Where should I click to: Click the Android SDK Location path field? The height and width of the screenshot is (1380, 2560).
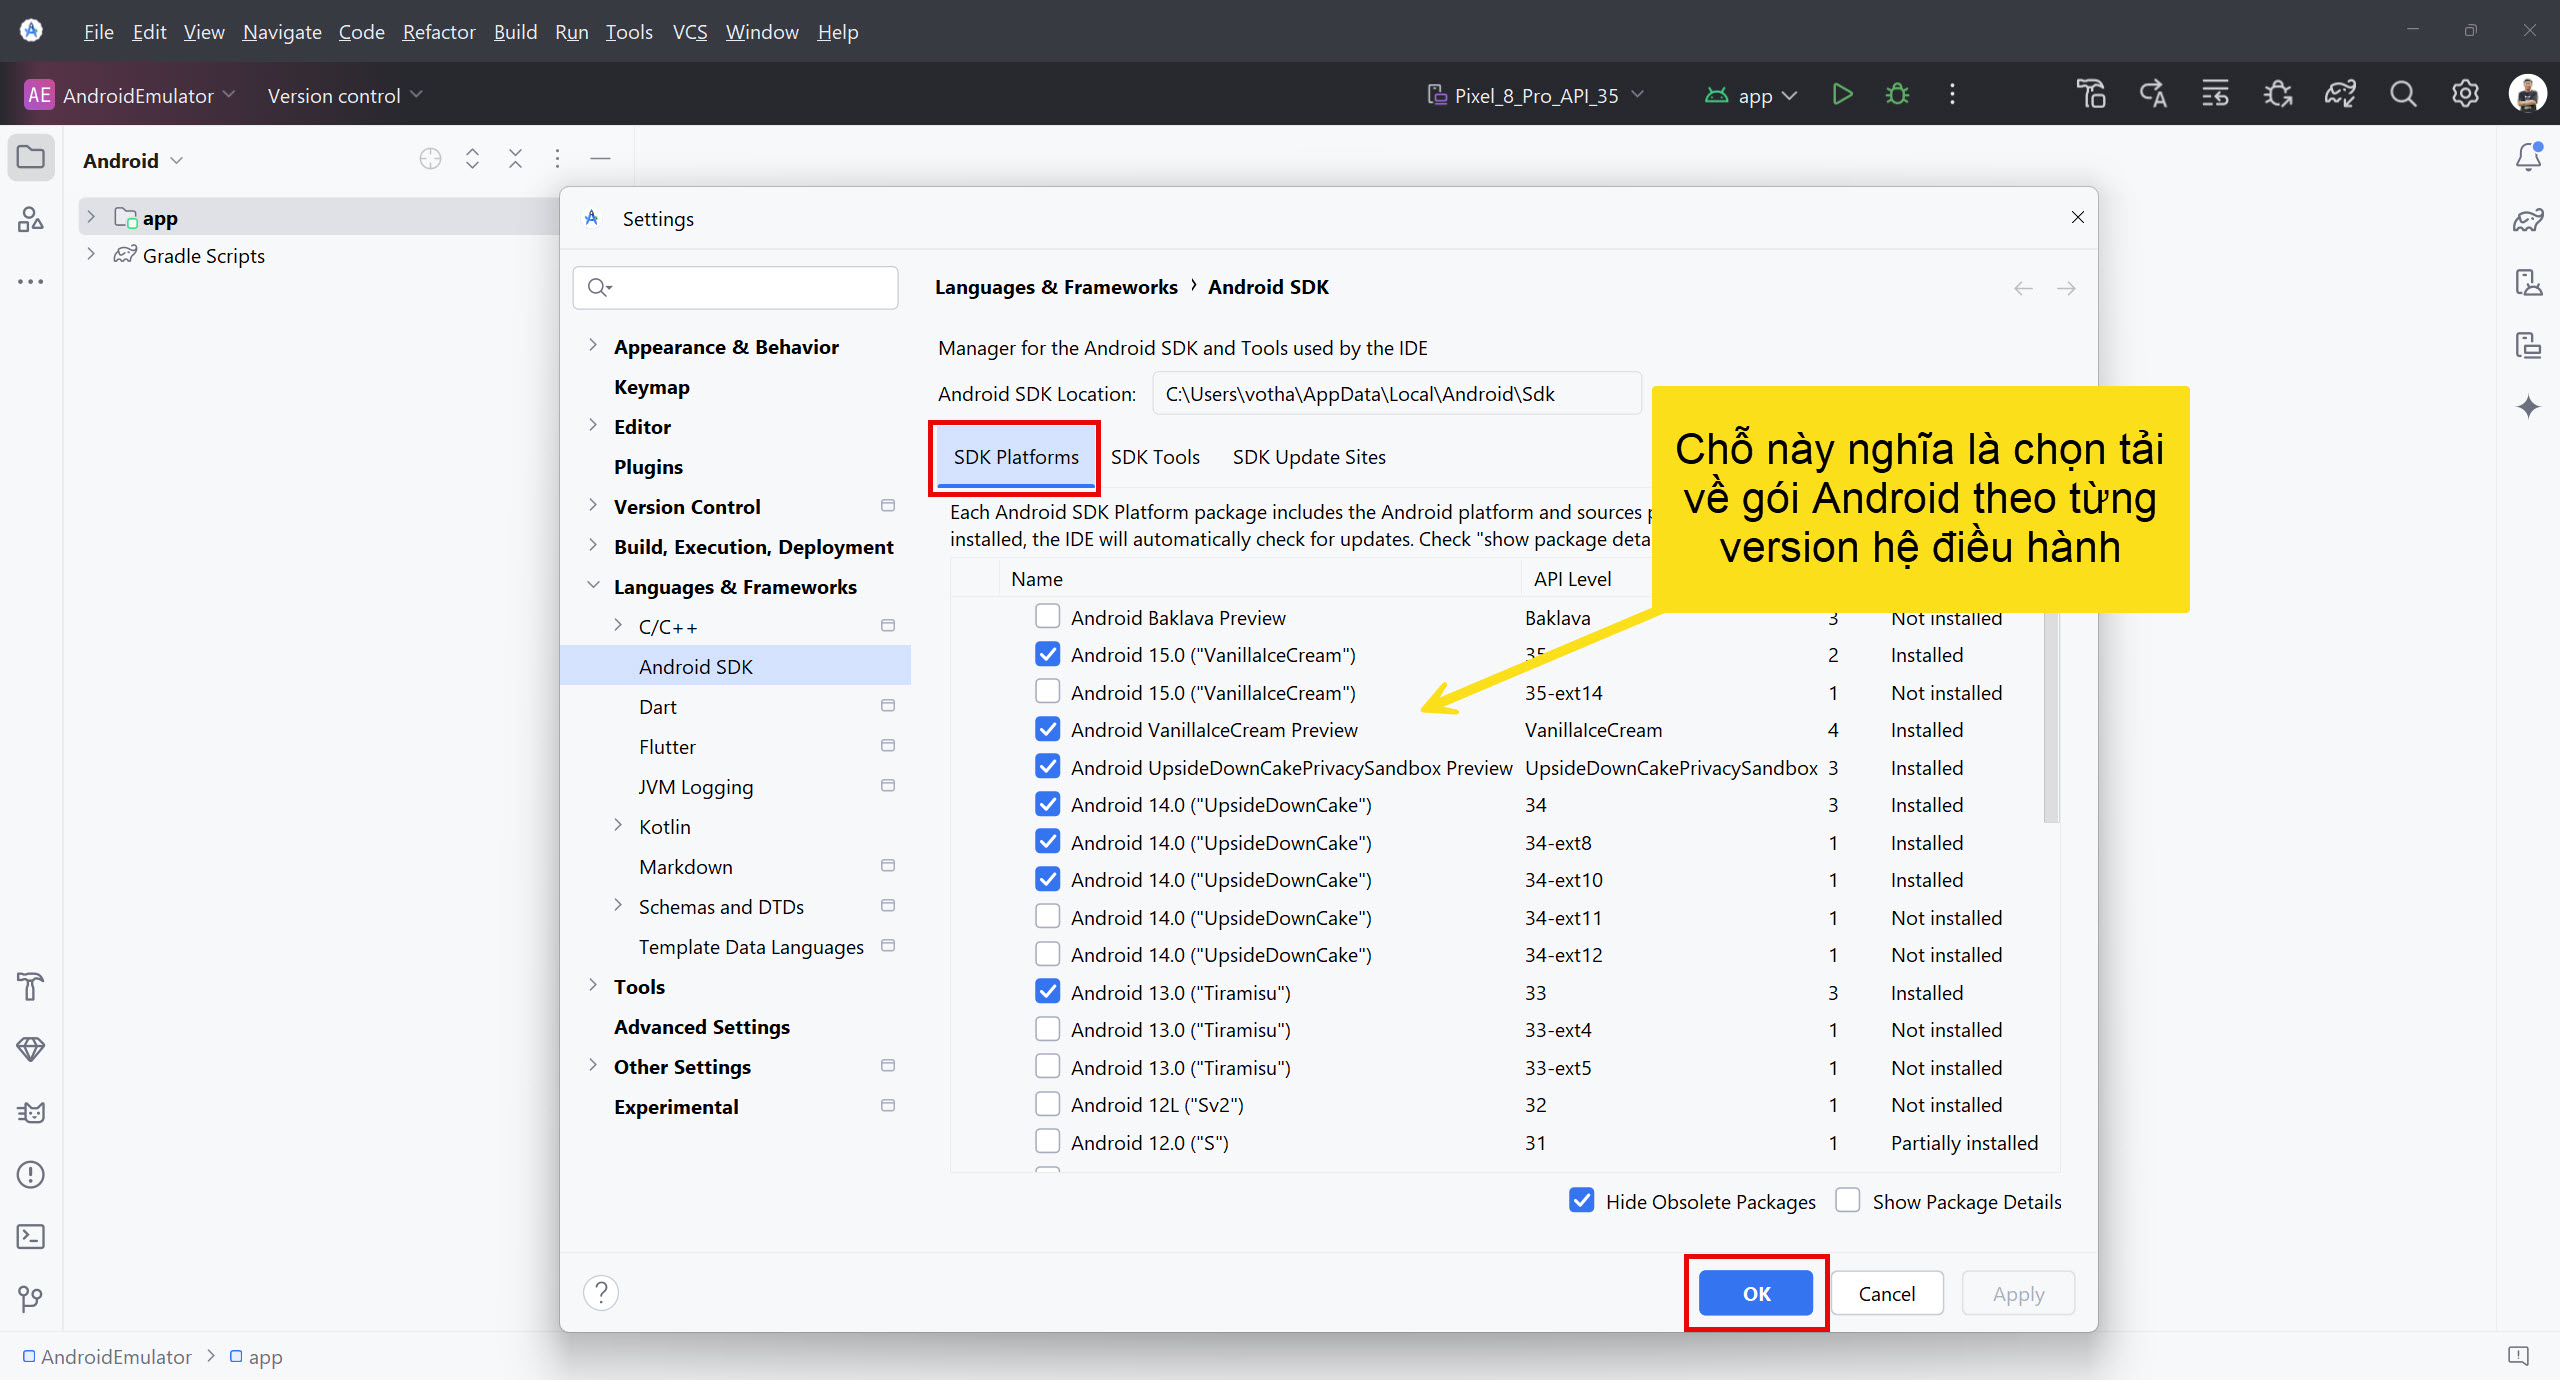coord(1396,394)
